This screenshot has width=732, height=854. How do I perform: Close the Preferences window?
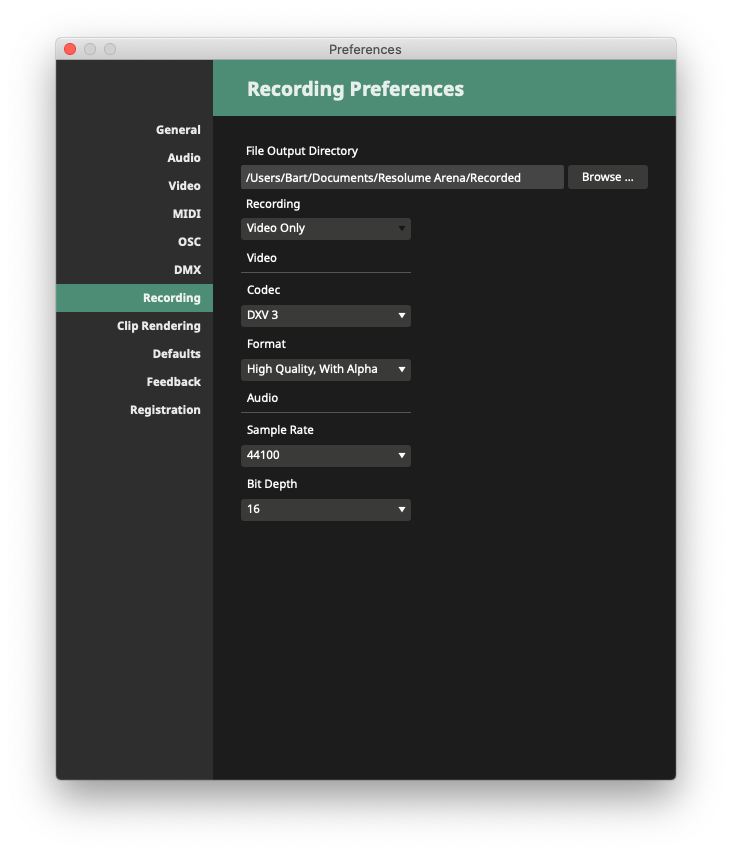(x=70, y=49)
